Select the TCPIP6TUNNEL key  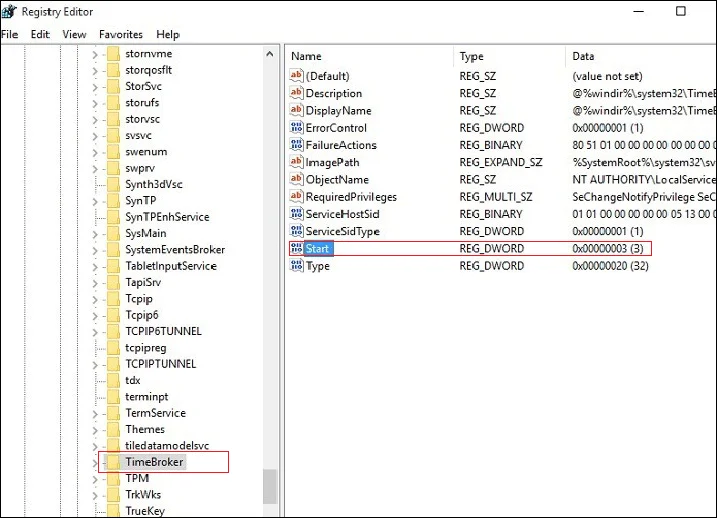(163, 331)
